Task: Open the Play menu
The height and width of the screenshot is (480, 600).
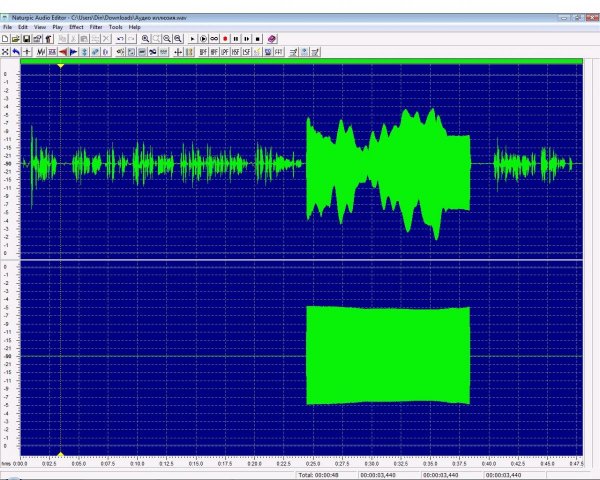Action: 57,27
